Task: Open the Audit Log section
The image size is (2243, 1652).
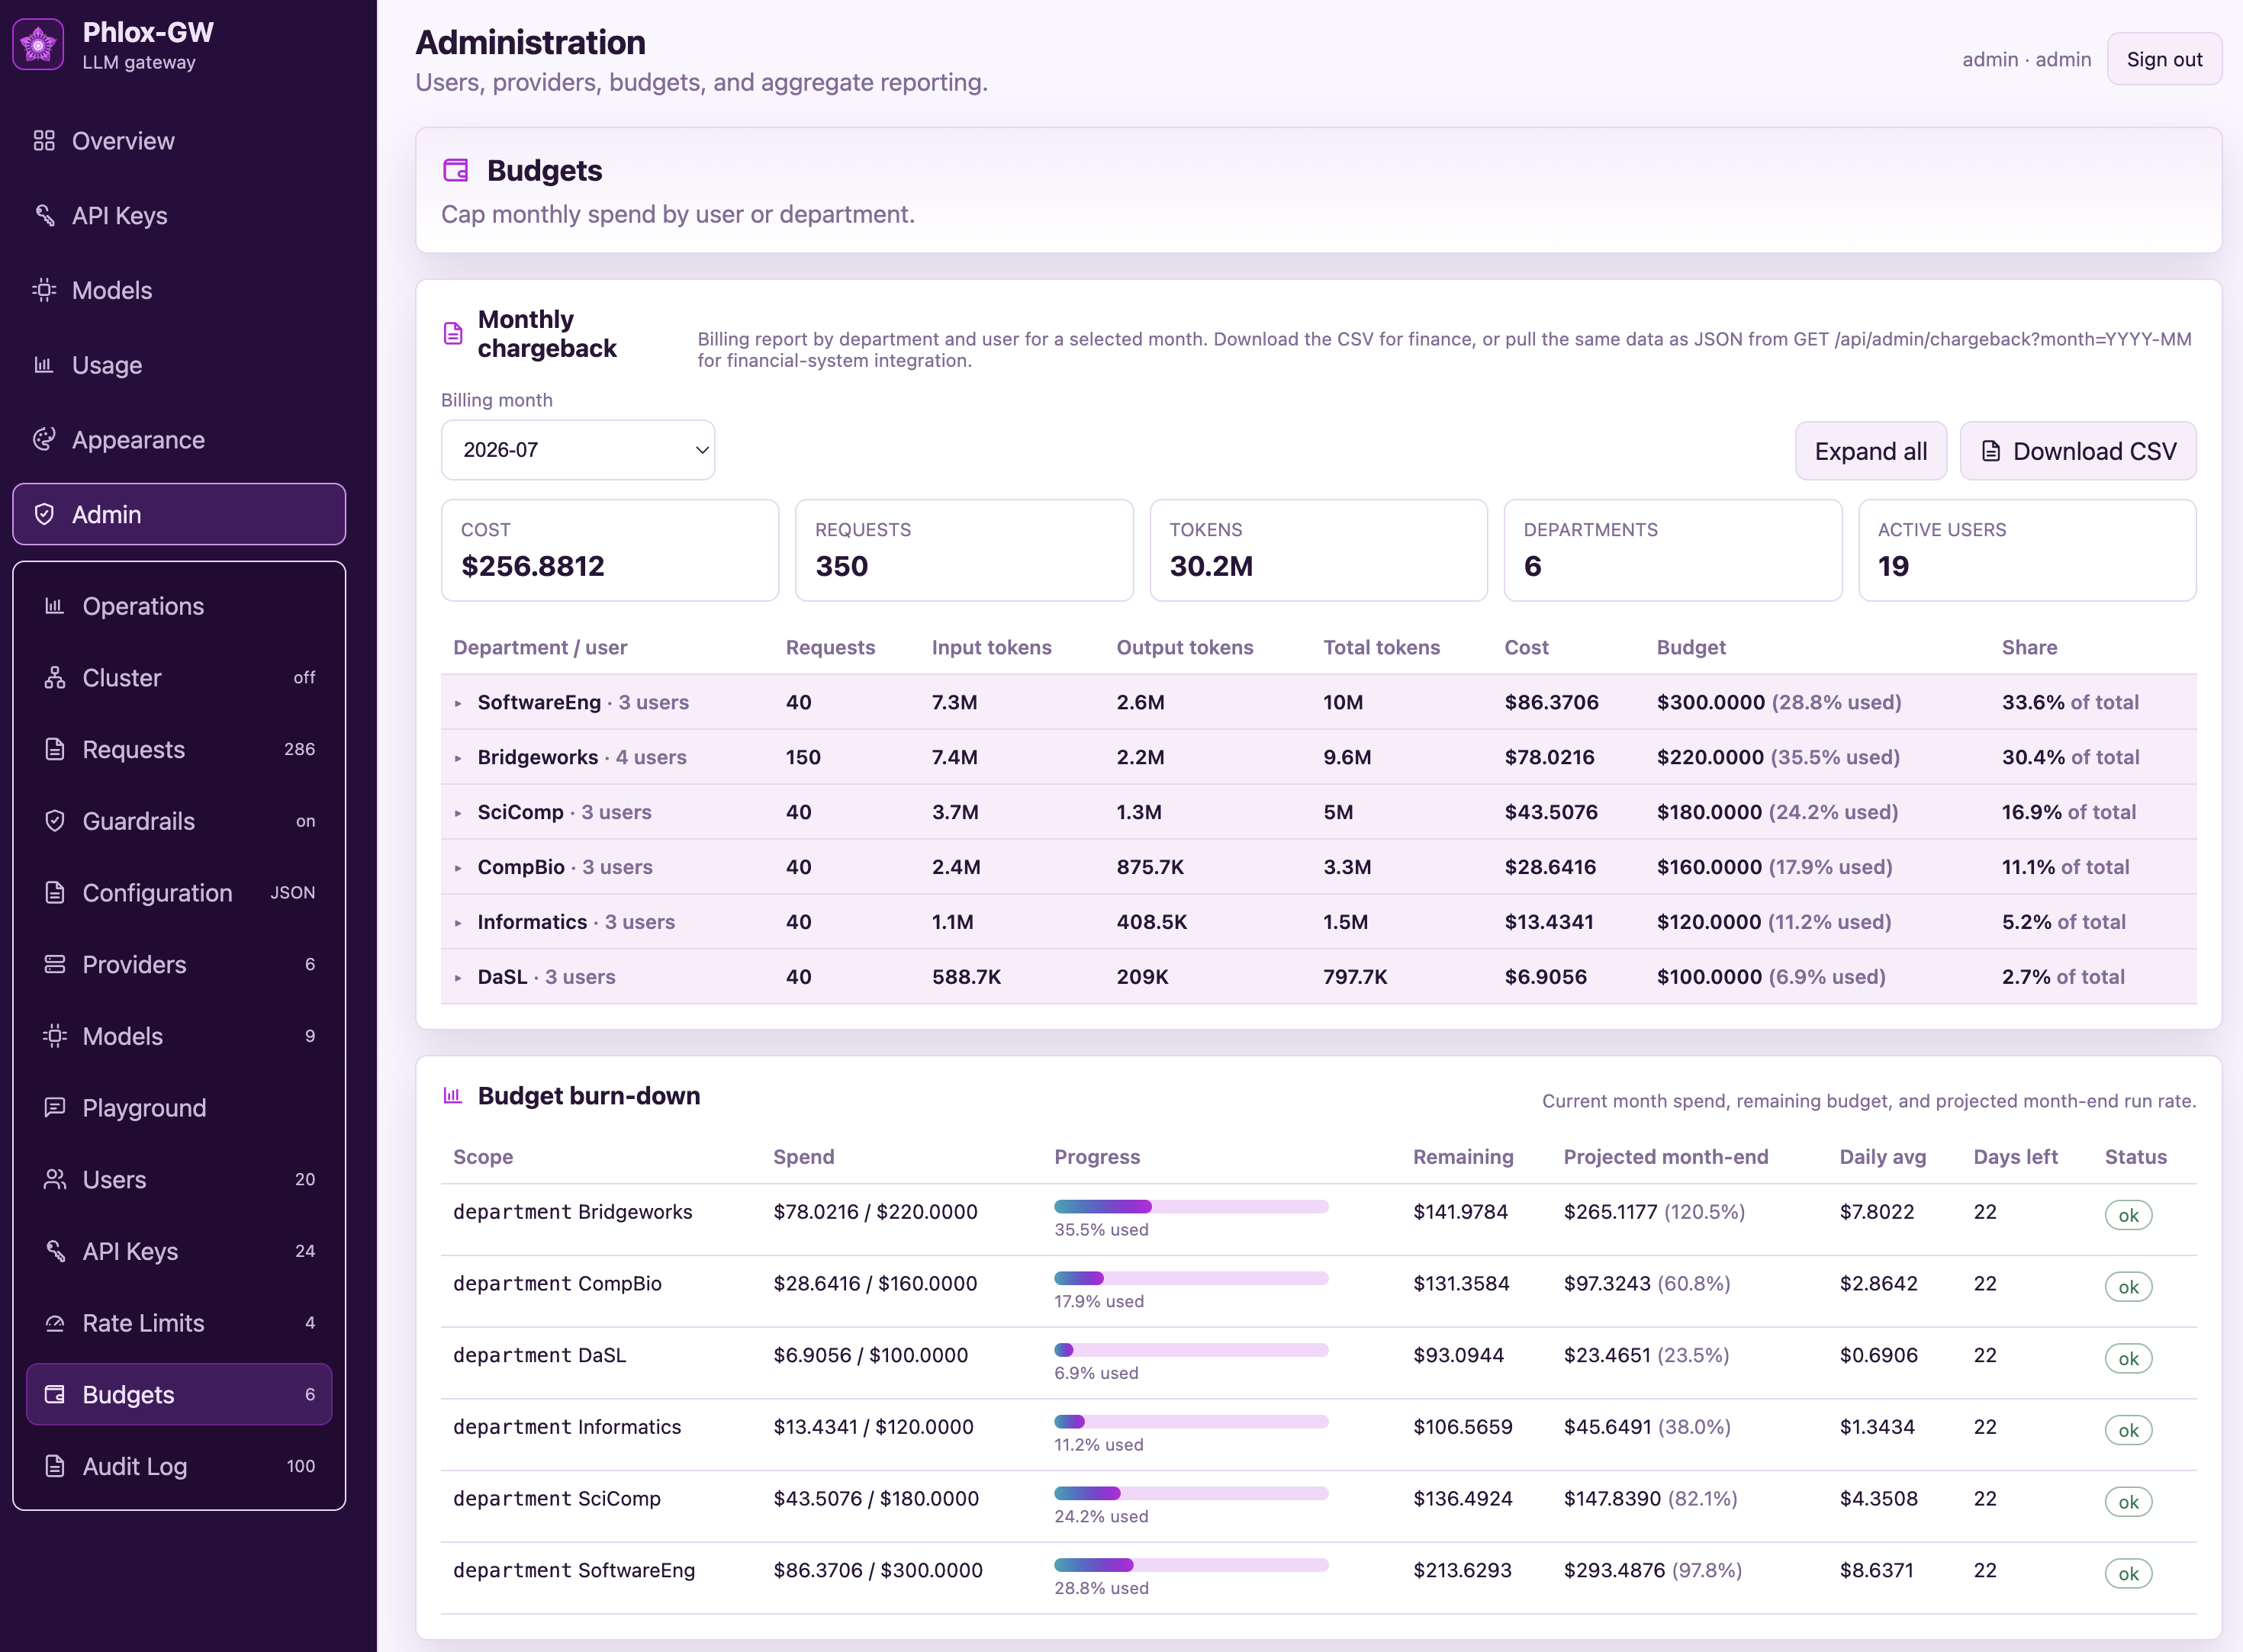Action: click(x=179, y=1466)
